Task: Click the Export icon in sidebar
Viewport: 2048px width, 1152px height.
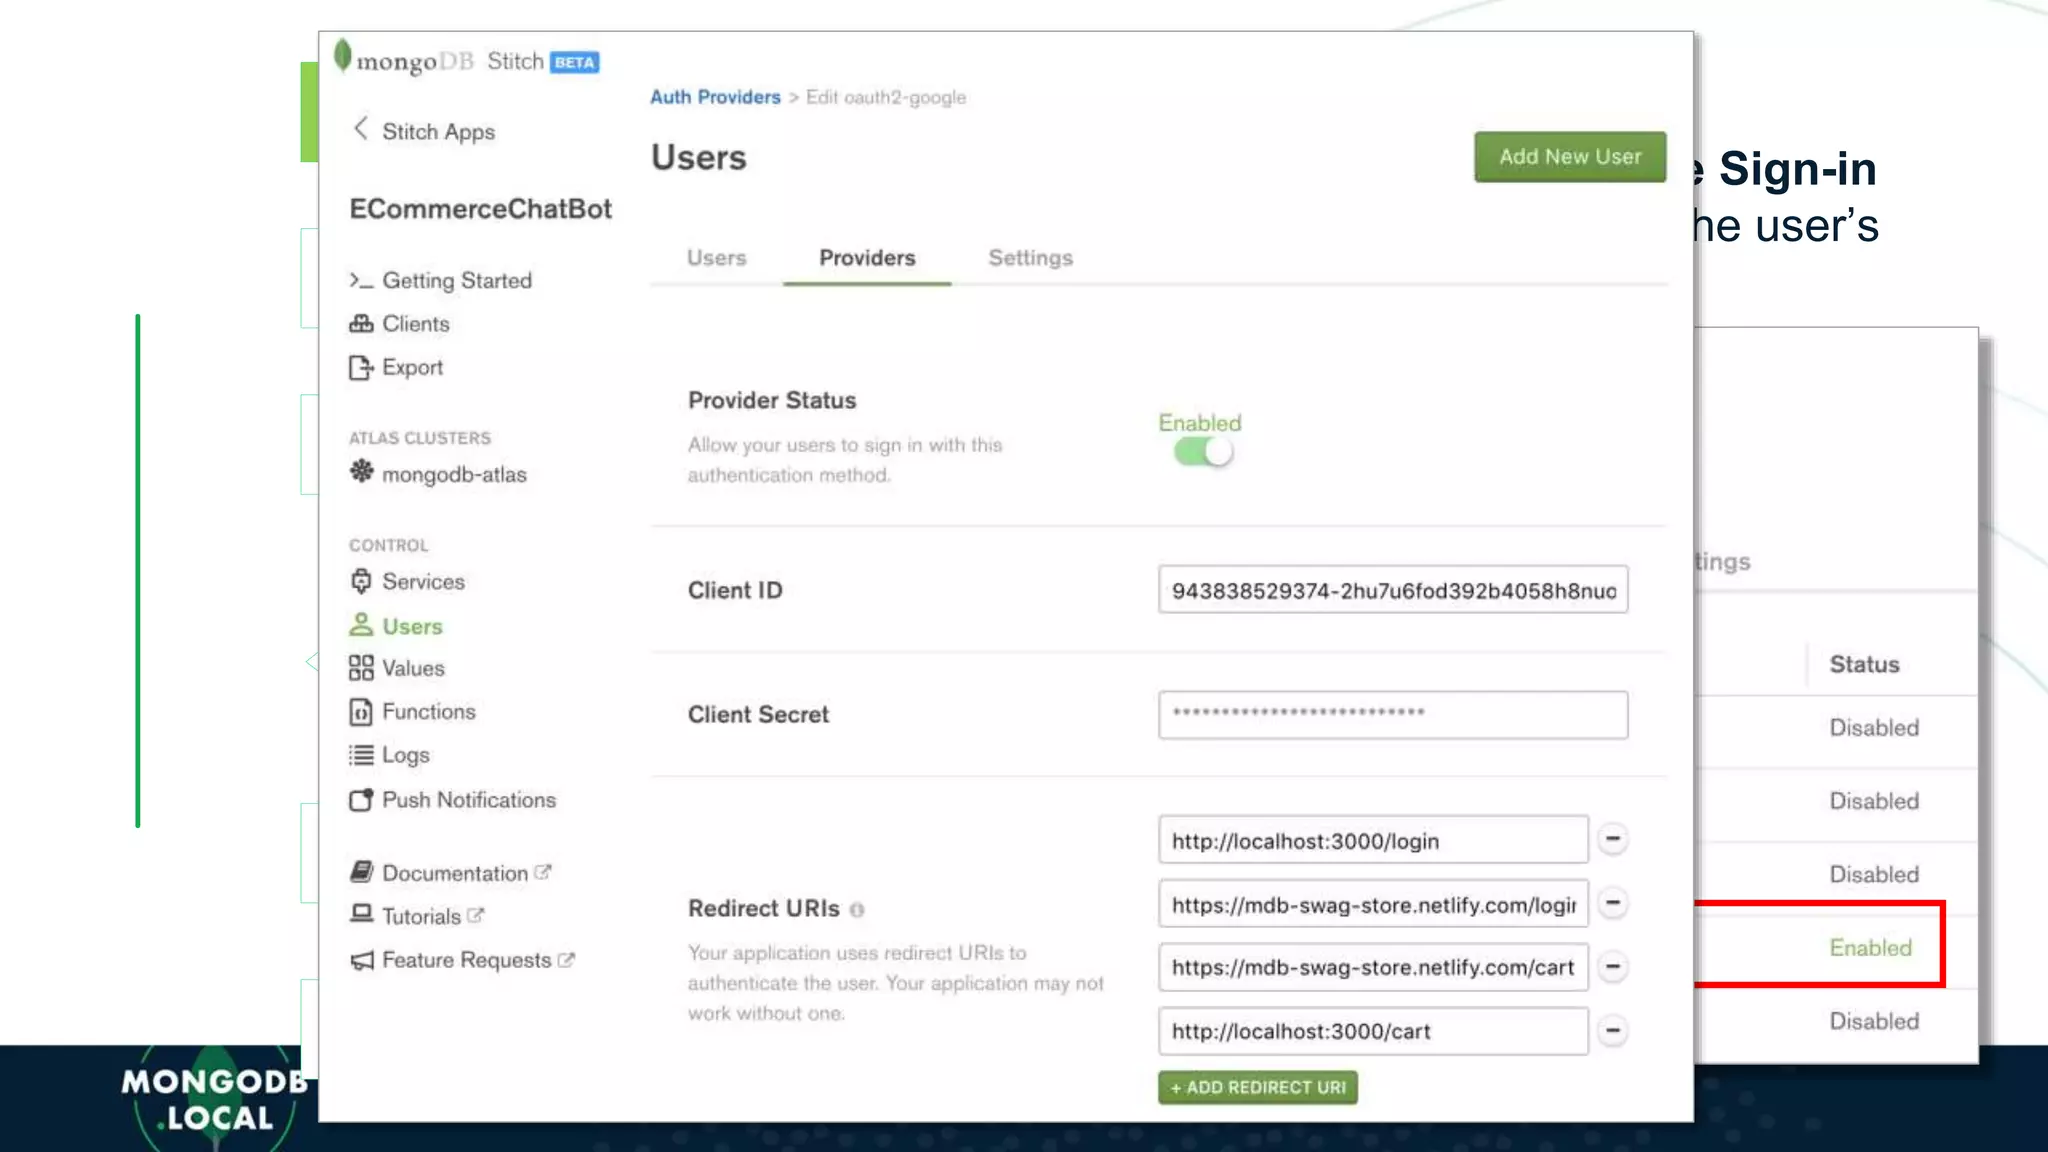Action: pyautogui.click(x=361, y=367)
